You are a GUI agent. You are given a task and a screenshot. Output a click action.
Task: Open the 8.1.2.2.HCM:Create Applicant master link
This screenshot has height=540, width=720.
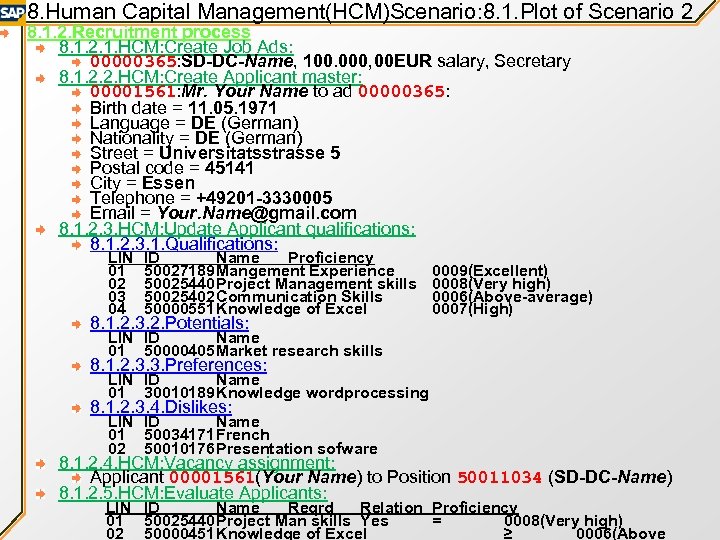click(x=210, y=77)
